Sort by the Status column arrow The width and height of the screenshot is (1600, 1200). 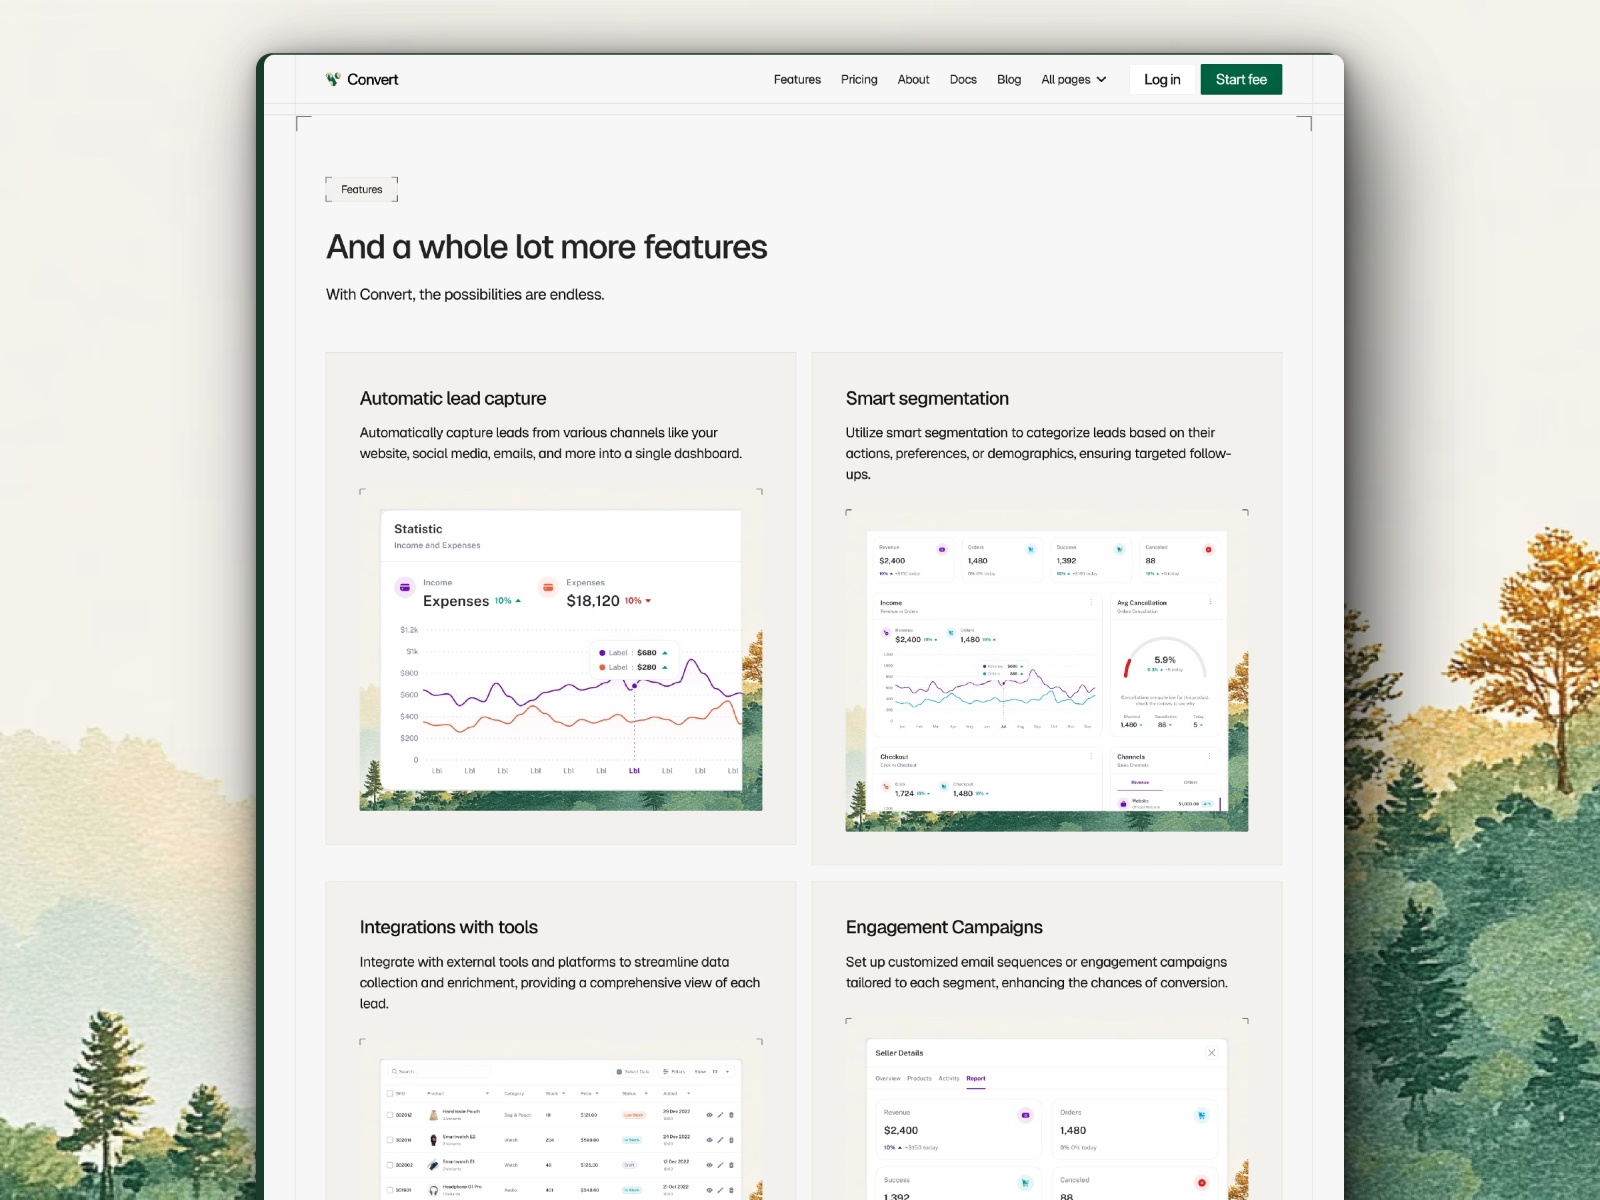646,1093
